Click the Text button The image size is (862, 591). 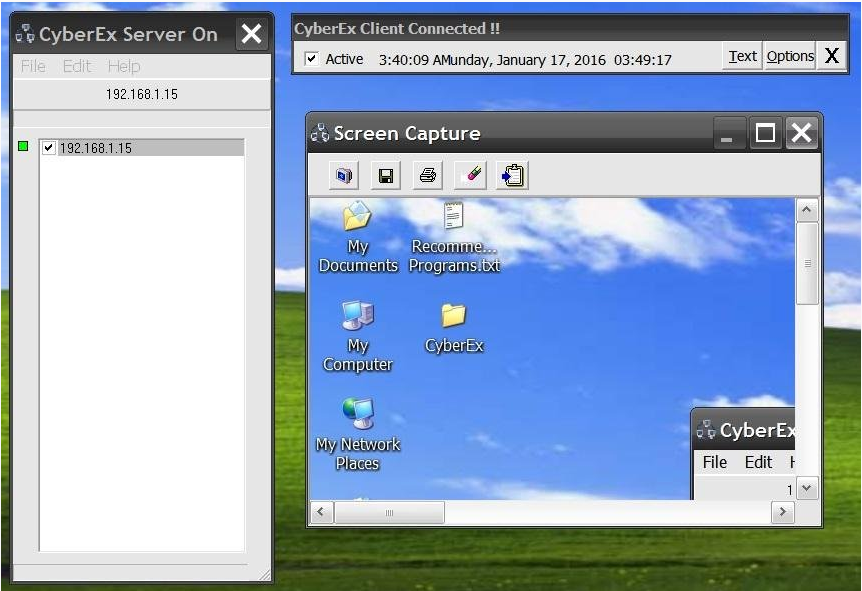coord(742,56)
